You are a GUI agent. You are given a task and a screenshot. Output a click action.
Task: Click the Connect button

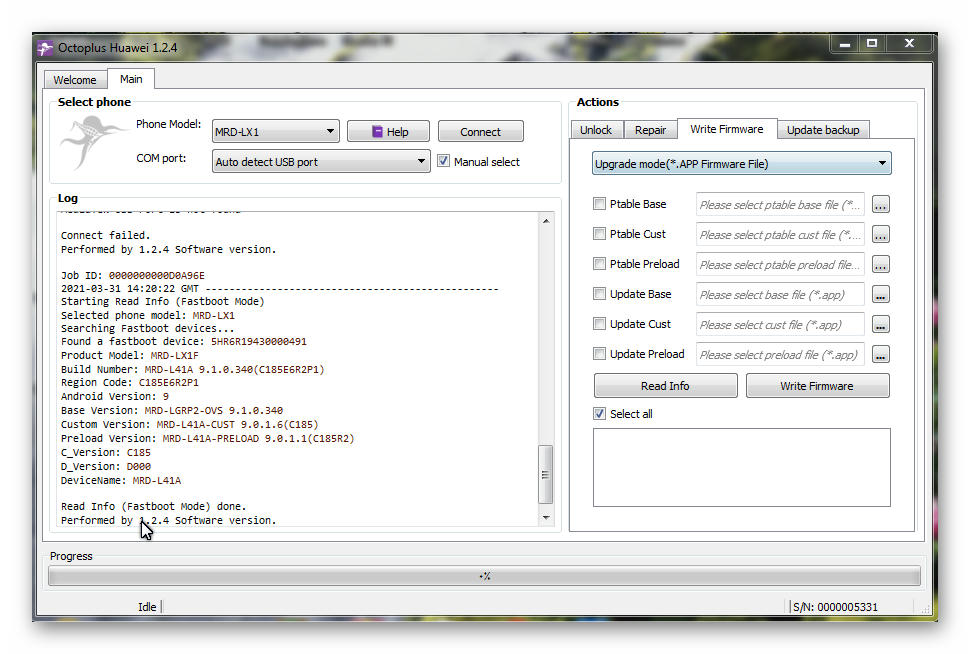481,132
